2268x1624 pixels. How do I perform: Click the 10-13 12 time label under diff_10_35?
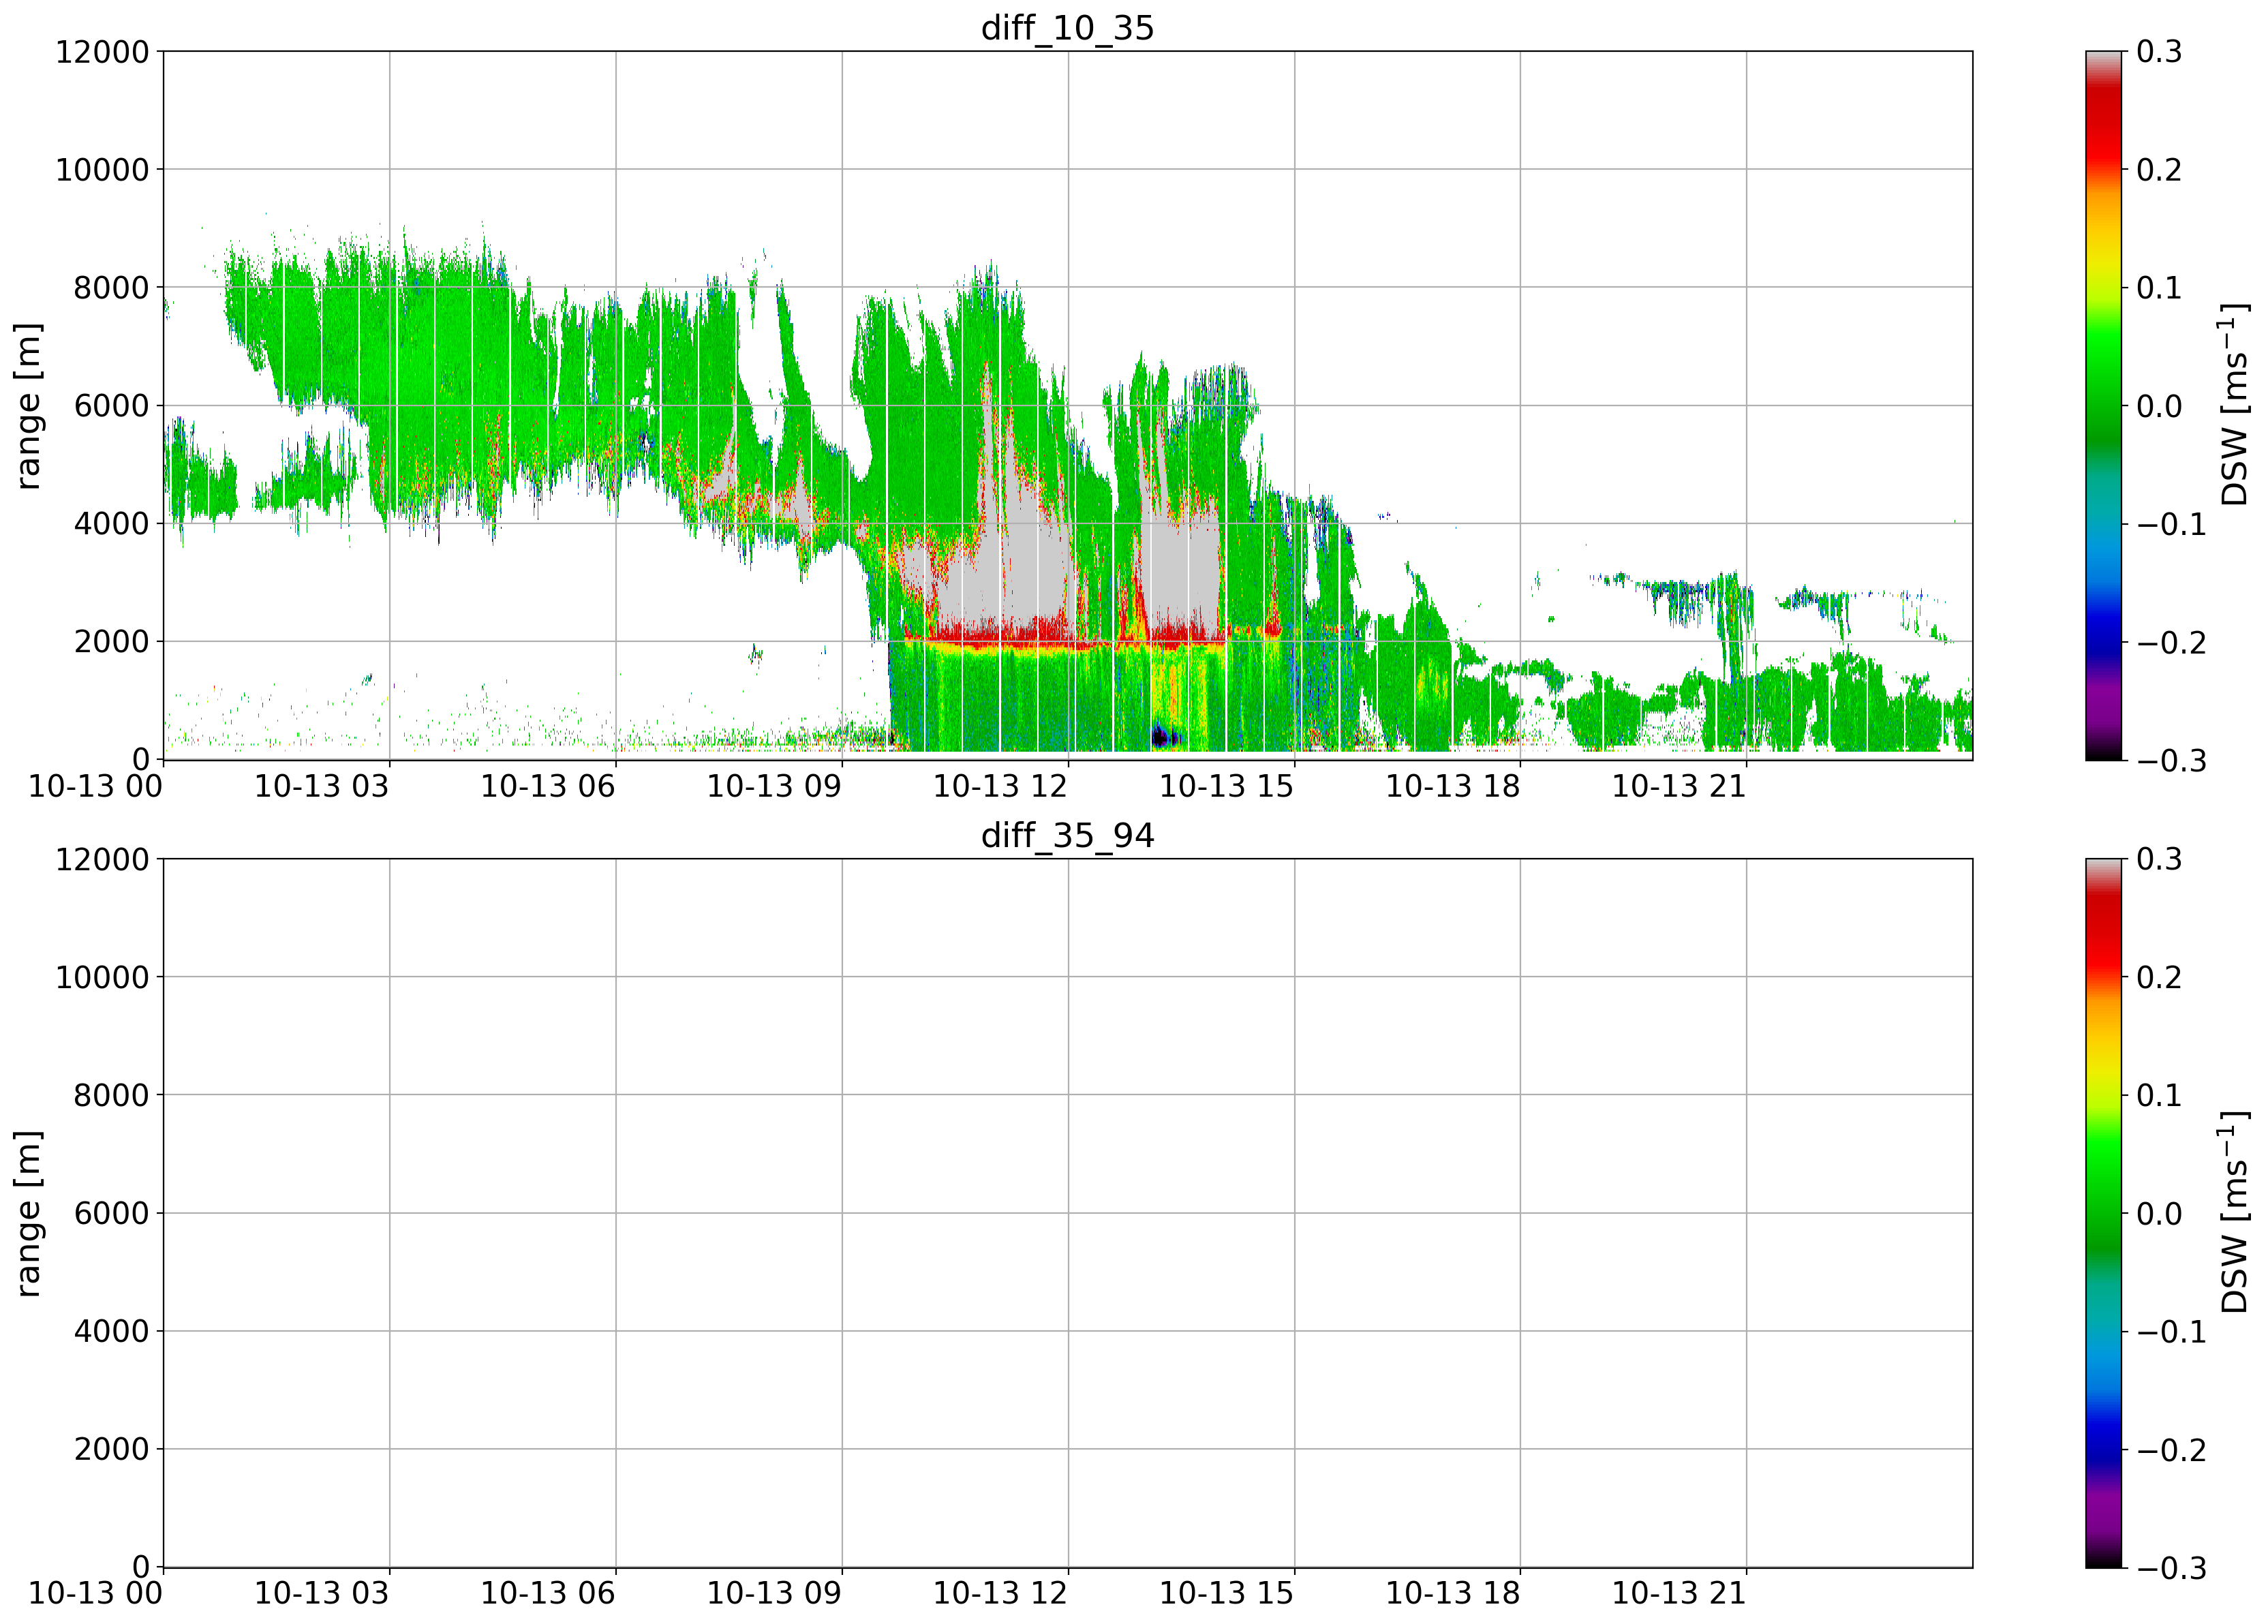pyautogui.click(x=1000, y=787)
